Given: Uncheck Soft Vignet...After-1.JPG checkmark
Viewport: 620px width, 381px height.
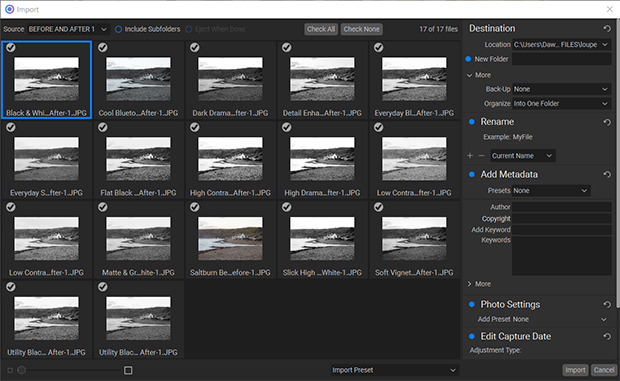Looking at the screenshot, I should [378, 207].
